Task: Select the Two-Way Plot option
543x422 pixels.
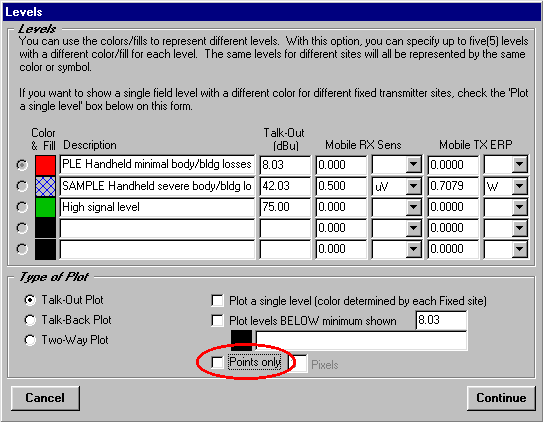Action: coord(30,340)
